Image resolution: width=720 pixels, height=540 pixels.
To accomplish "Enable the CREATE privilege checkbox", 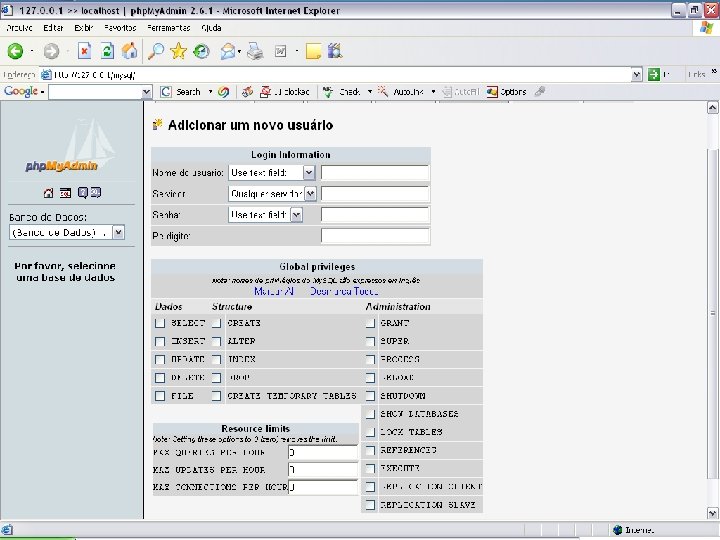I will (x=216, y=323).
